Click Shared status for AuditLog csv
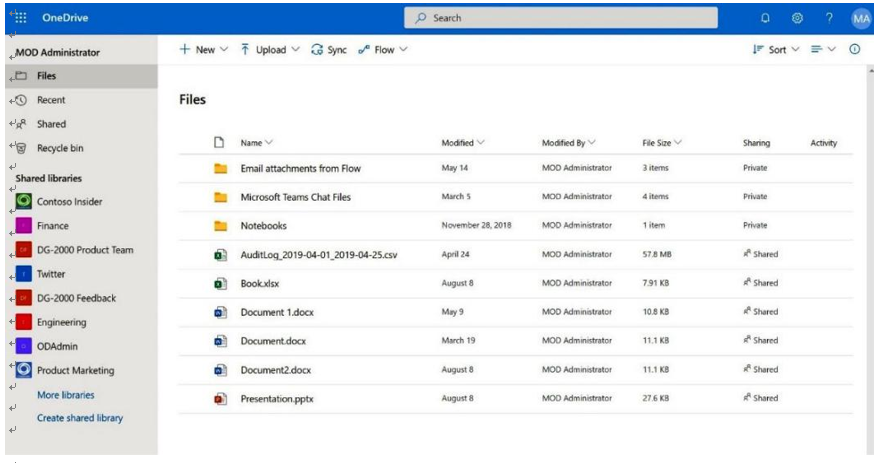The height and width of the screenshot is (463, 881). point(761,254)
